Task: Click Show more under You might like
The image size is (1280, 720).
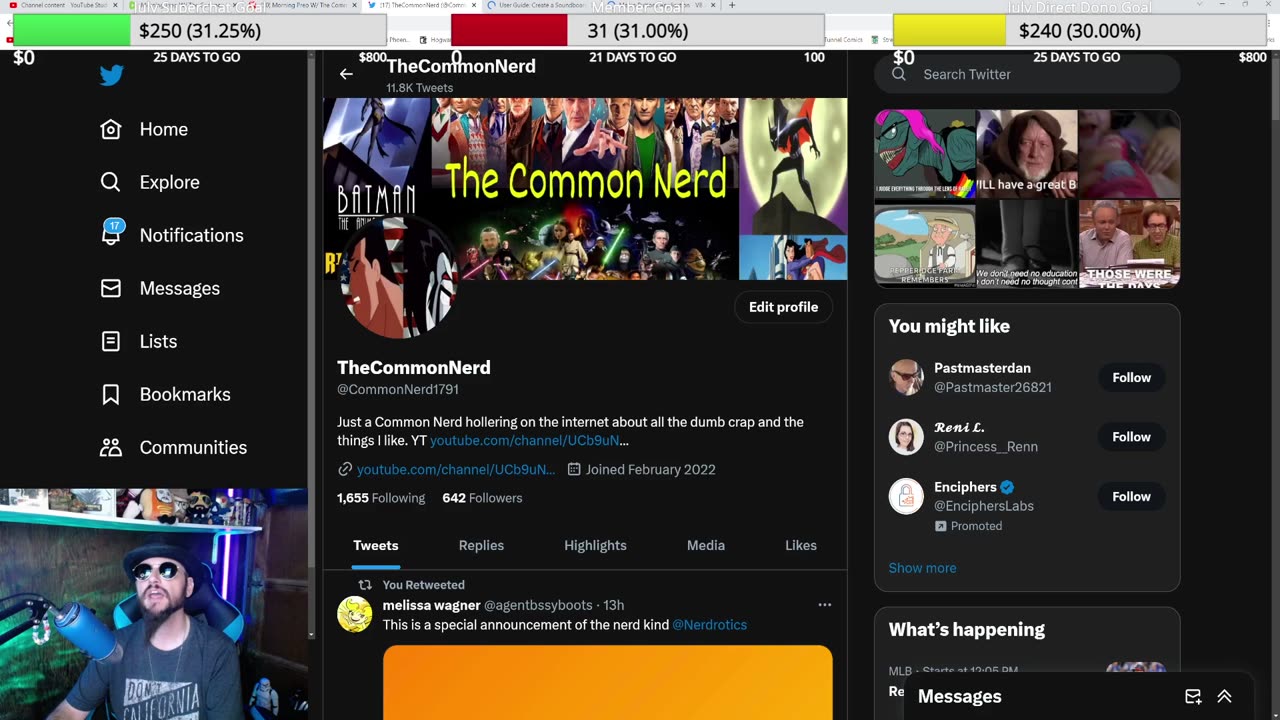Action: [x=922, y=568]
